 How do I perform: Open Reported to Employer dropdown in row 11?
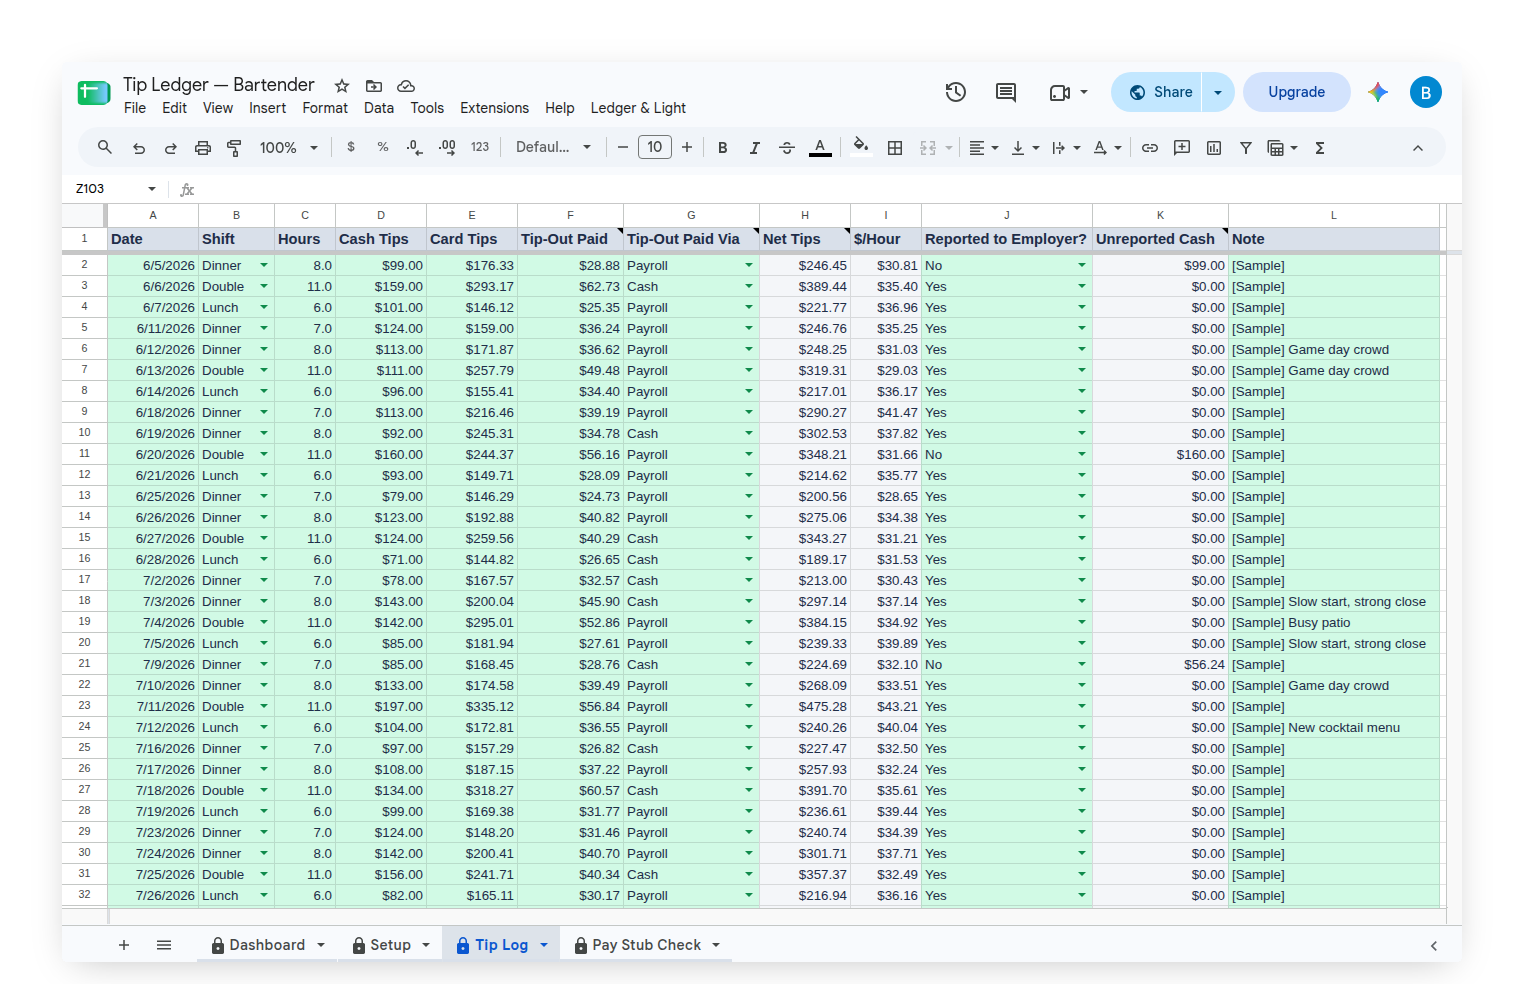point(1082,454)
